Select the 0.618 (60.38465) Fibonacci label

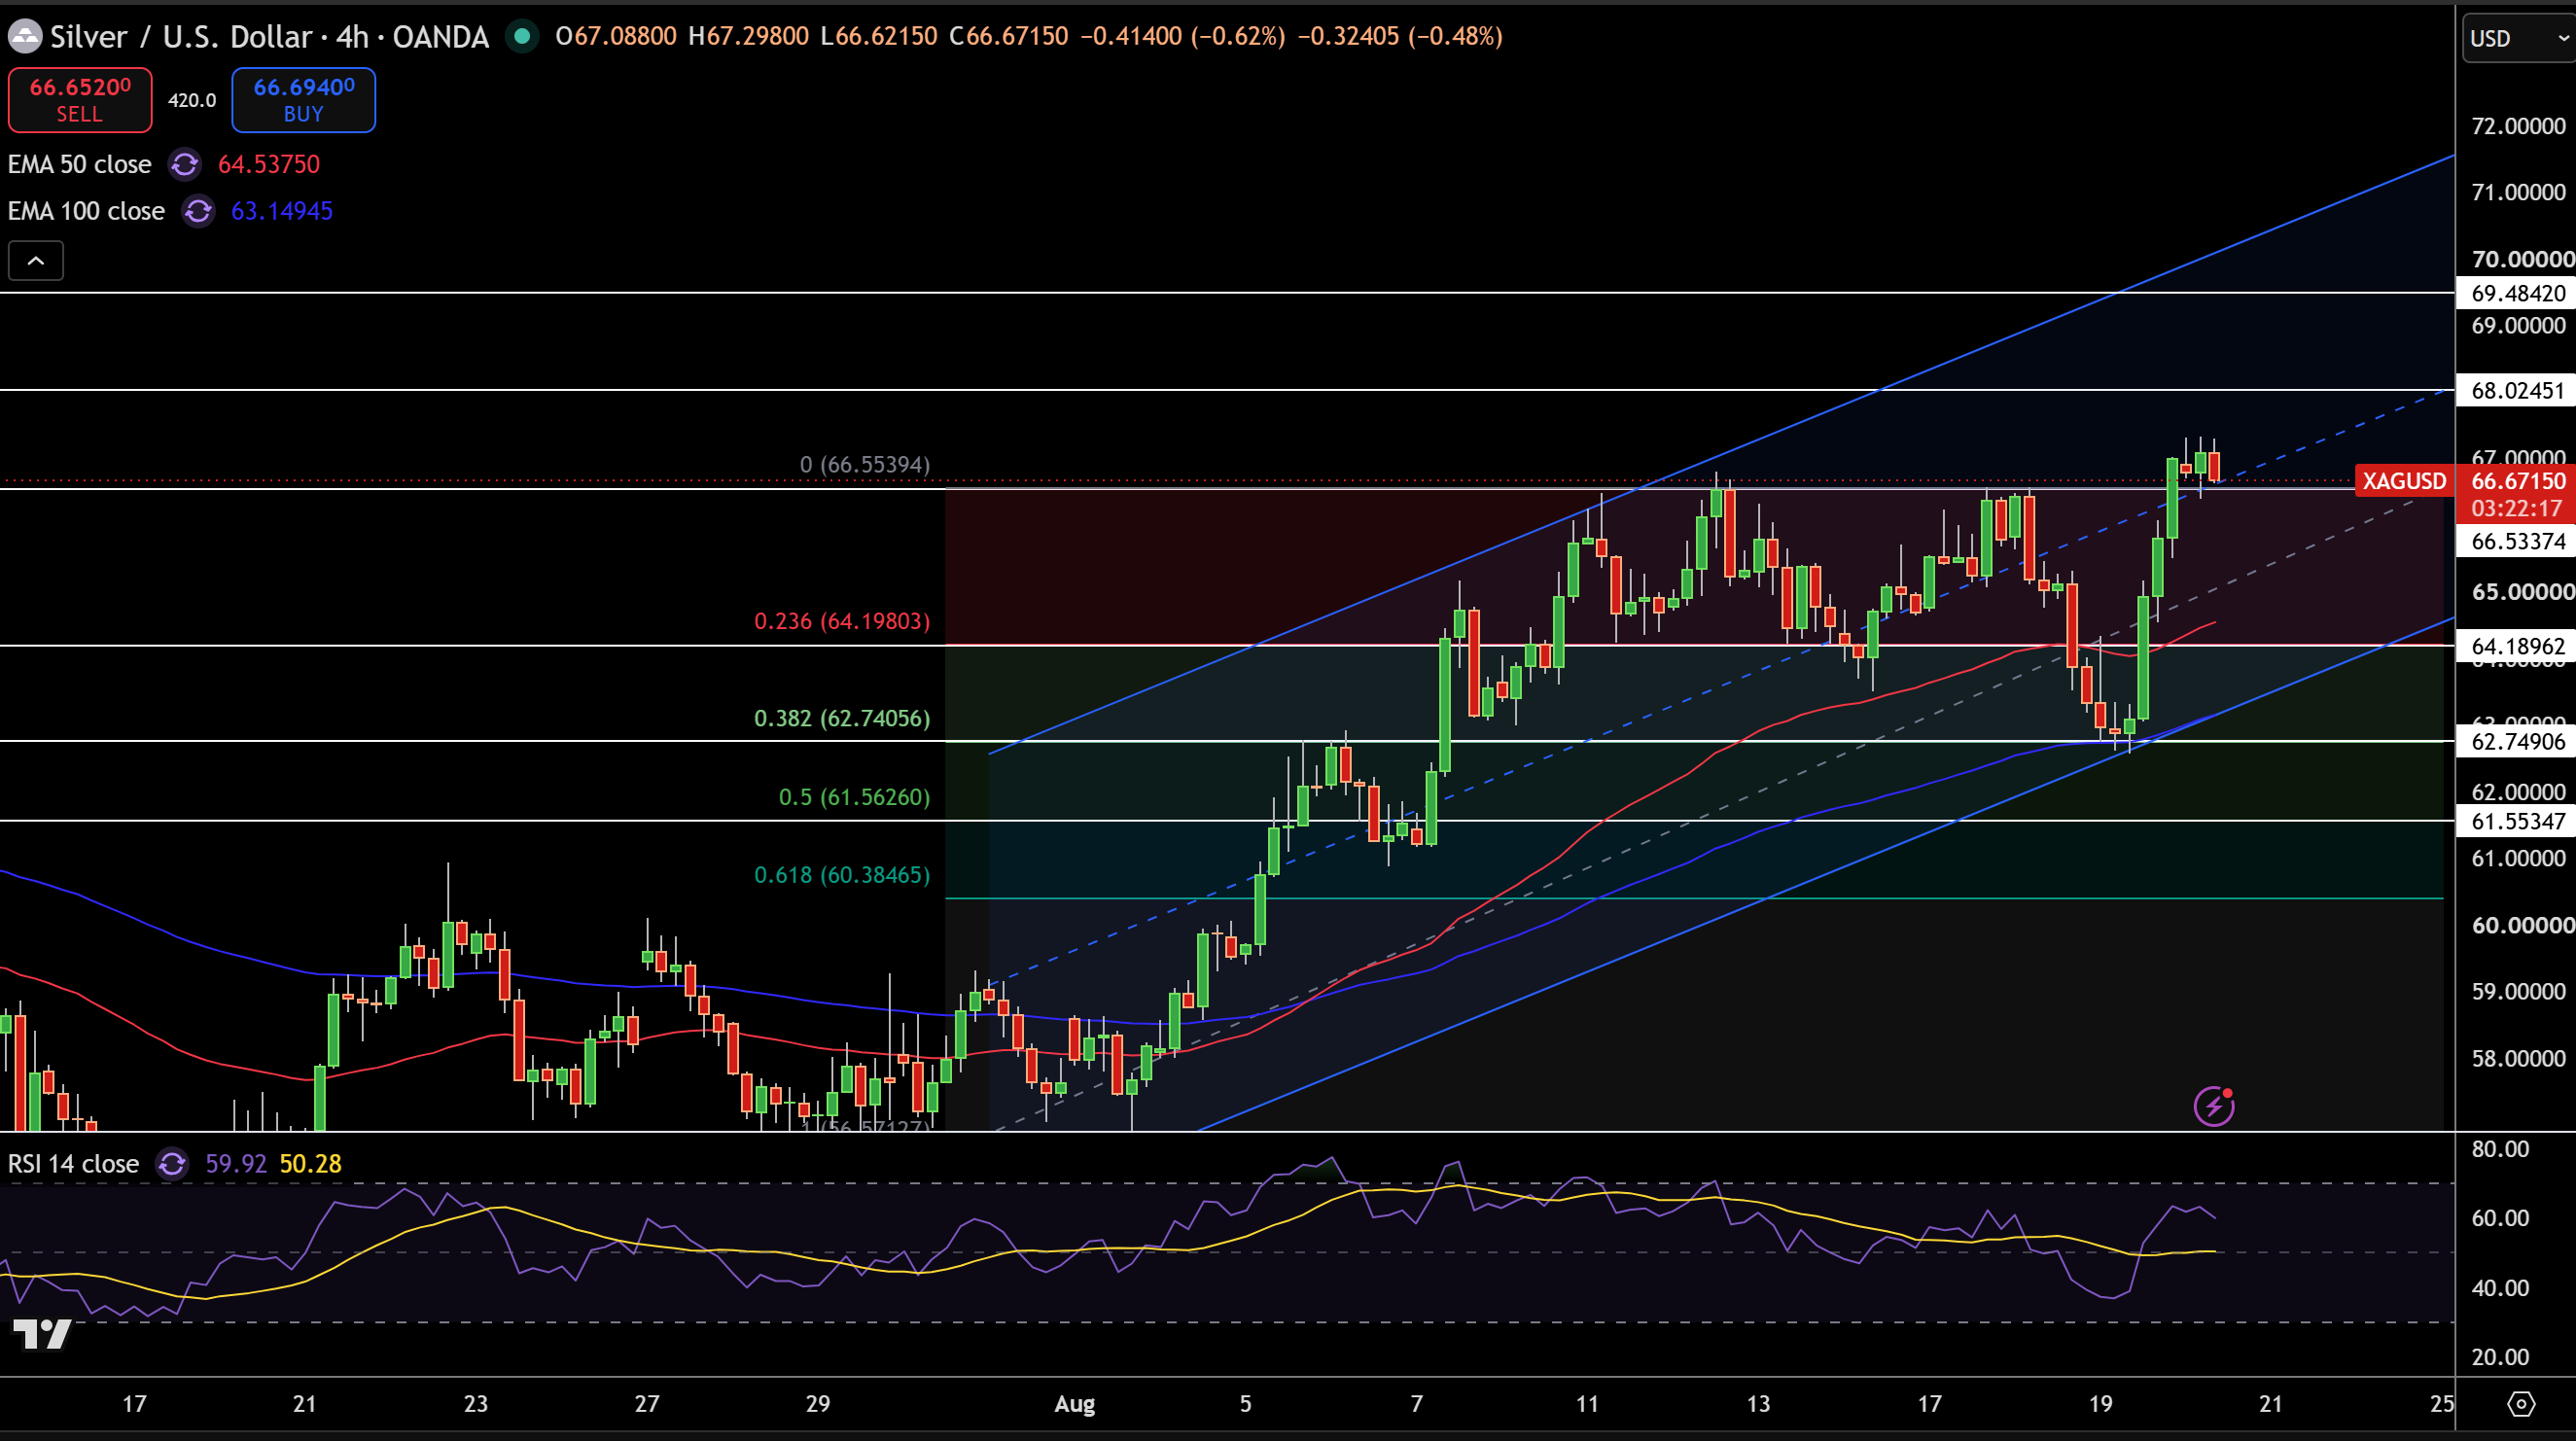click(842, 875)
